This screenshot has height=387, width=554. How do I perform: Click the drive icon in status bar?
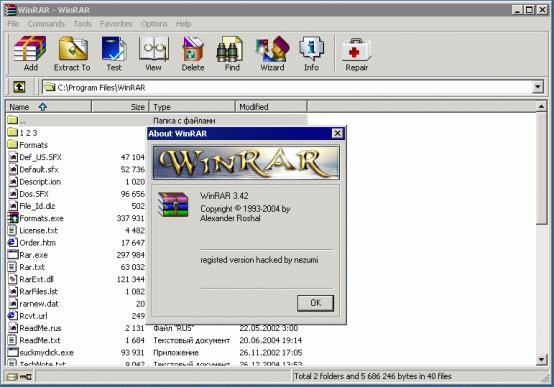click(12, 377)
